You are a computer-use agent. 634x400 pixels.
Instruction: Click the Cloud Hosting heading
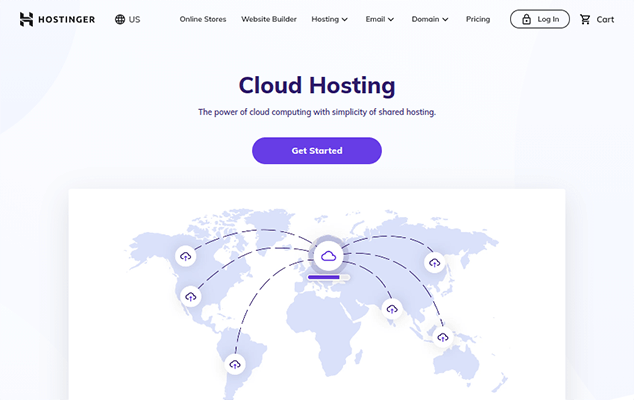pyautogui.click(x=317, y=85)
